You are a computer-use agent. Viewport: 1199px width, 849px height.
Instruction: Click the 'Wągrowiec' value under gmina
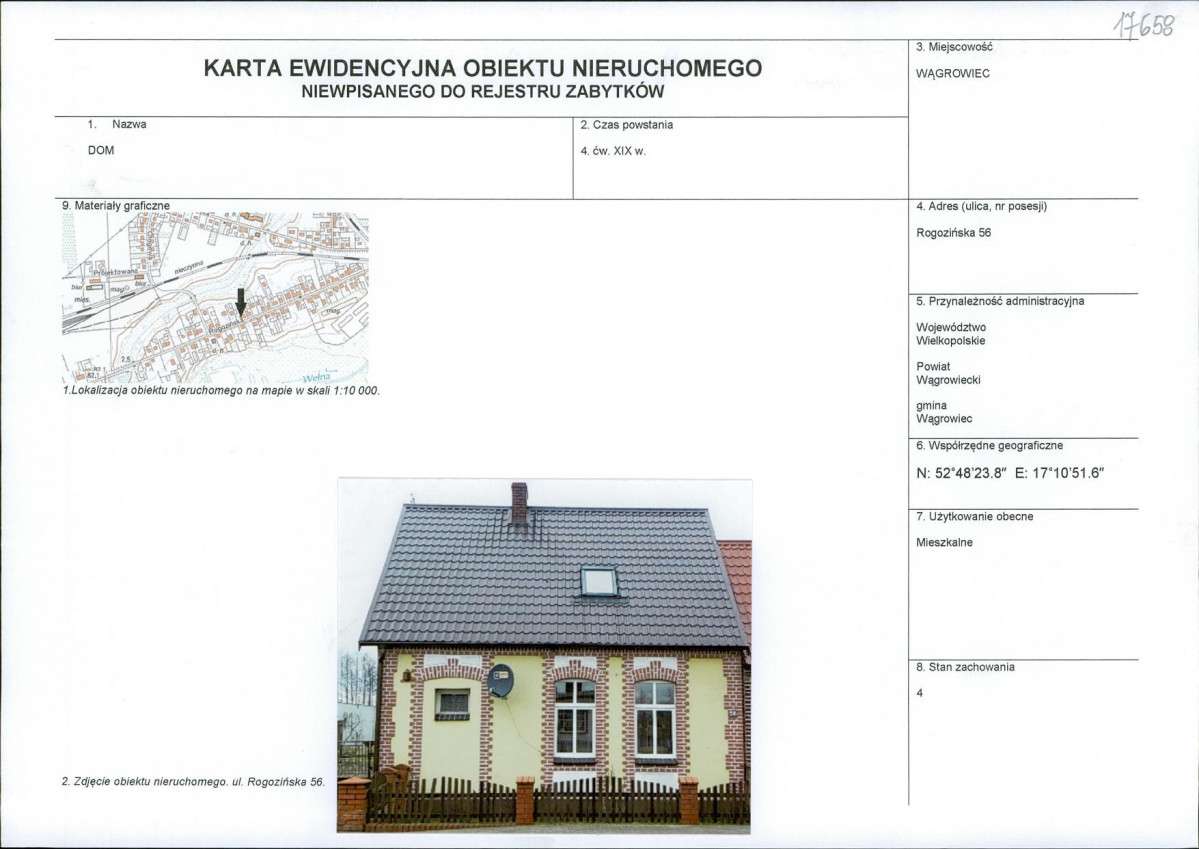pyautogui.click(x=944, y=419)
